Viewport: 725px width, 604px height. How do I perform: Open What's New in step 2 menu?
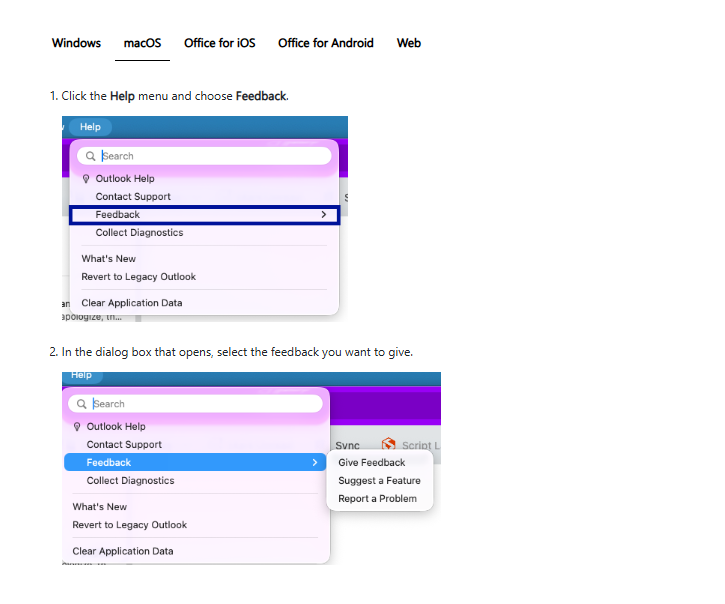(x=99, y=507)
